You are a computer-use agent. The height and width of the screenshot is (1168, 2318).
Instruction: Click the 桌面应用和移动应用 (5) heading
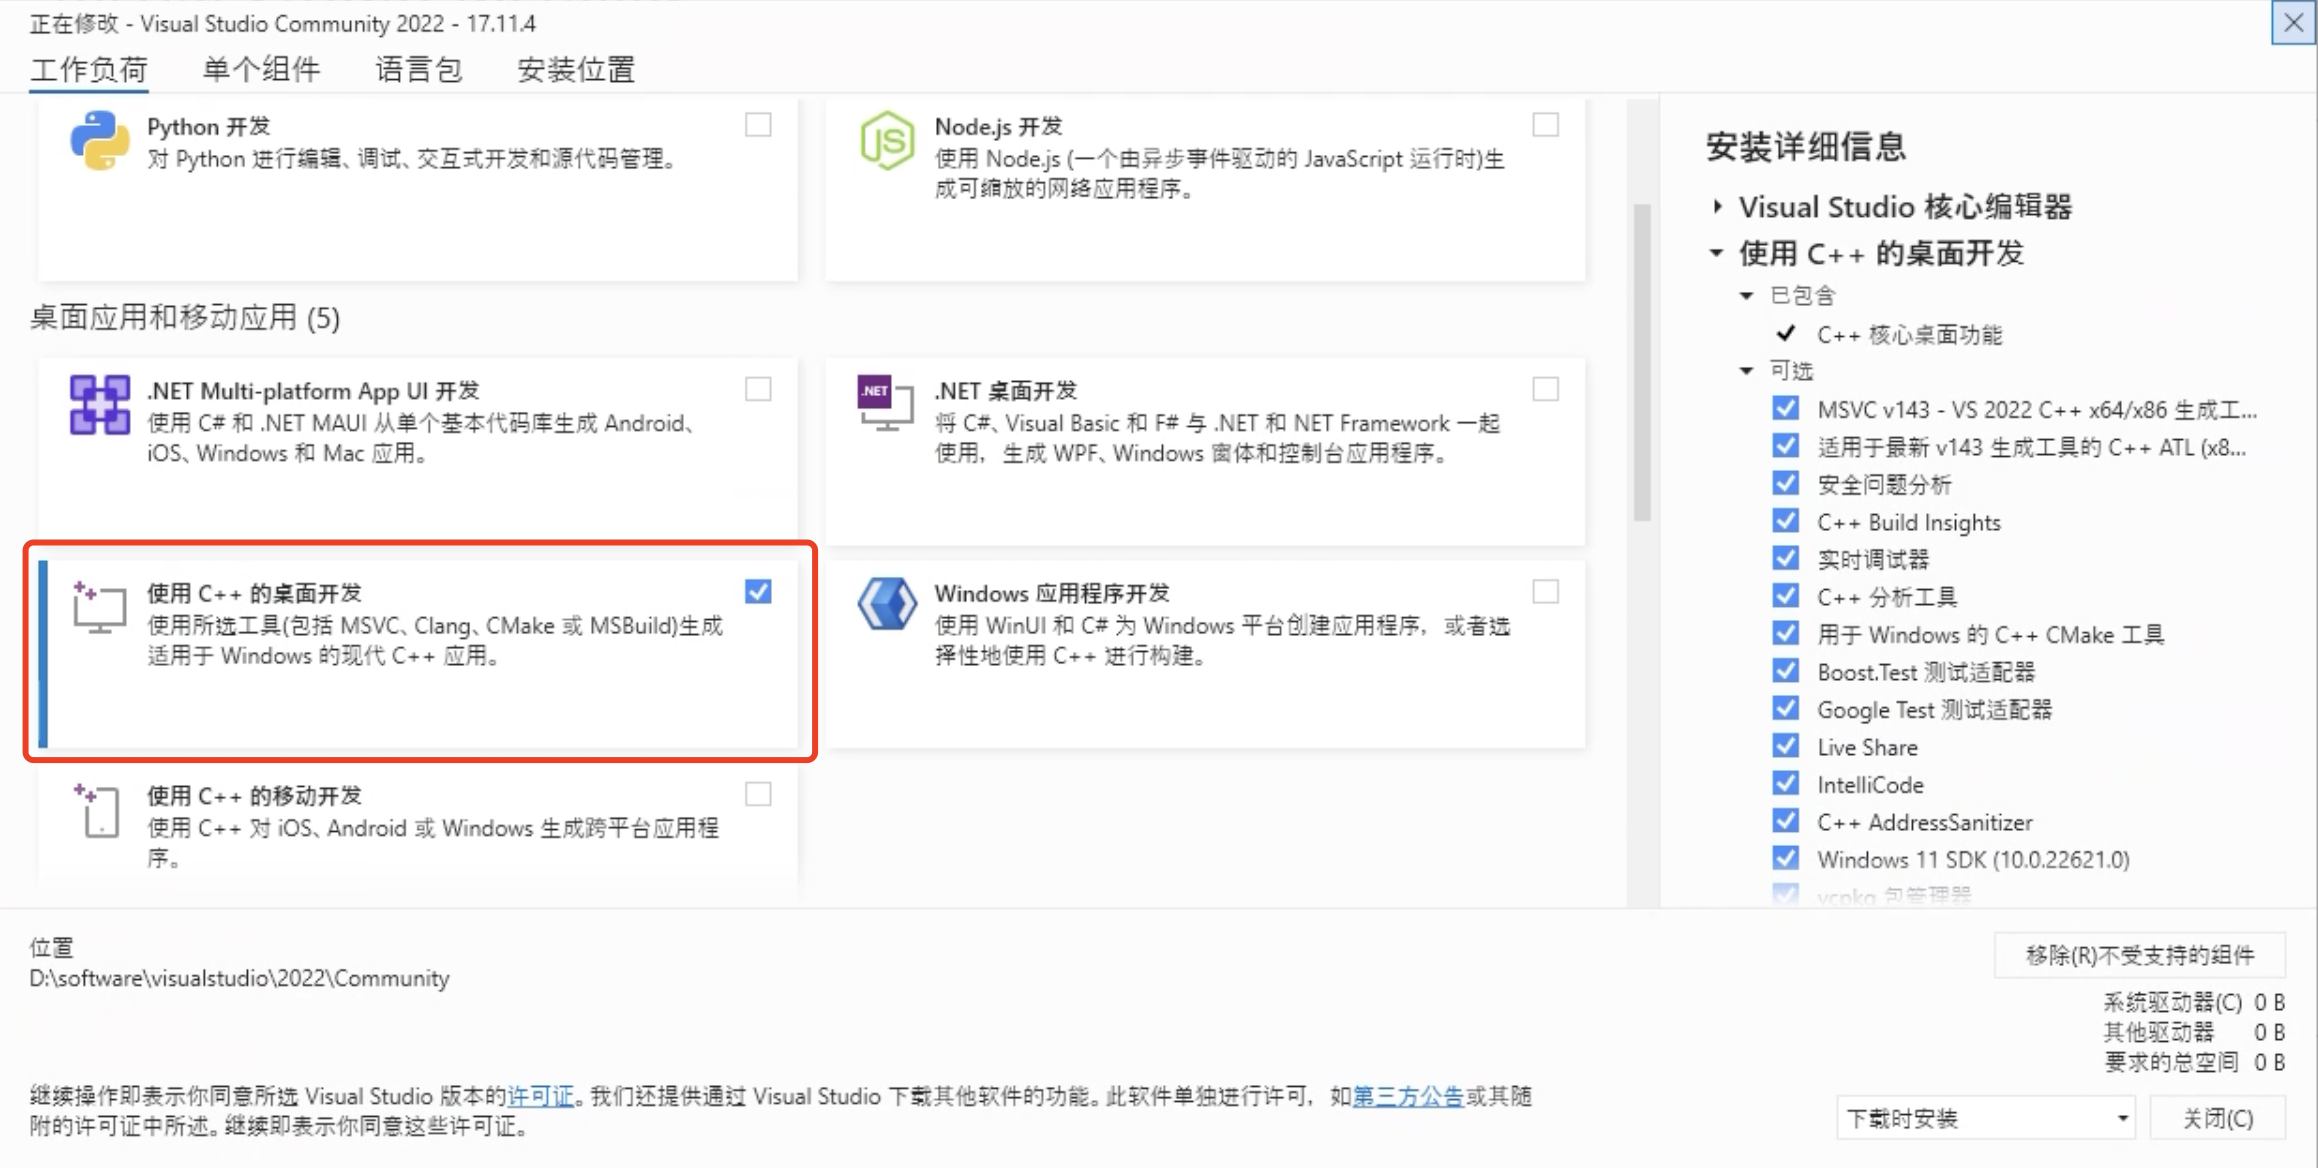[185, 318]
